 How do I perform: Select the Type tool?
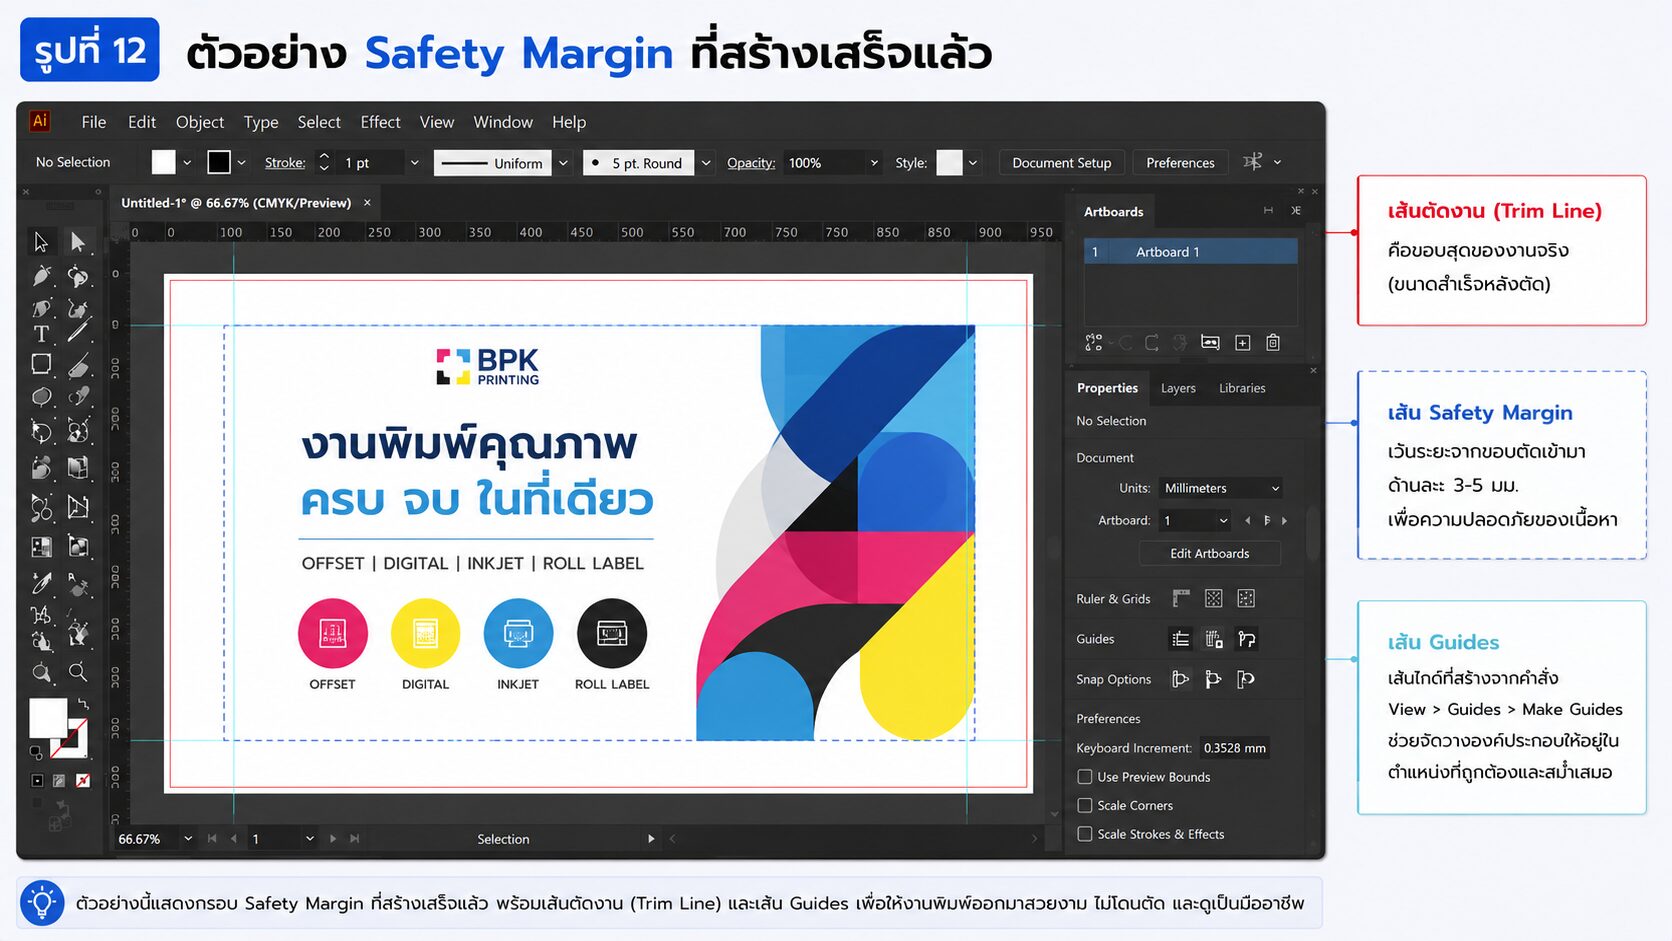point(41,334)
